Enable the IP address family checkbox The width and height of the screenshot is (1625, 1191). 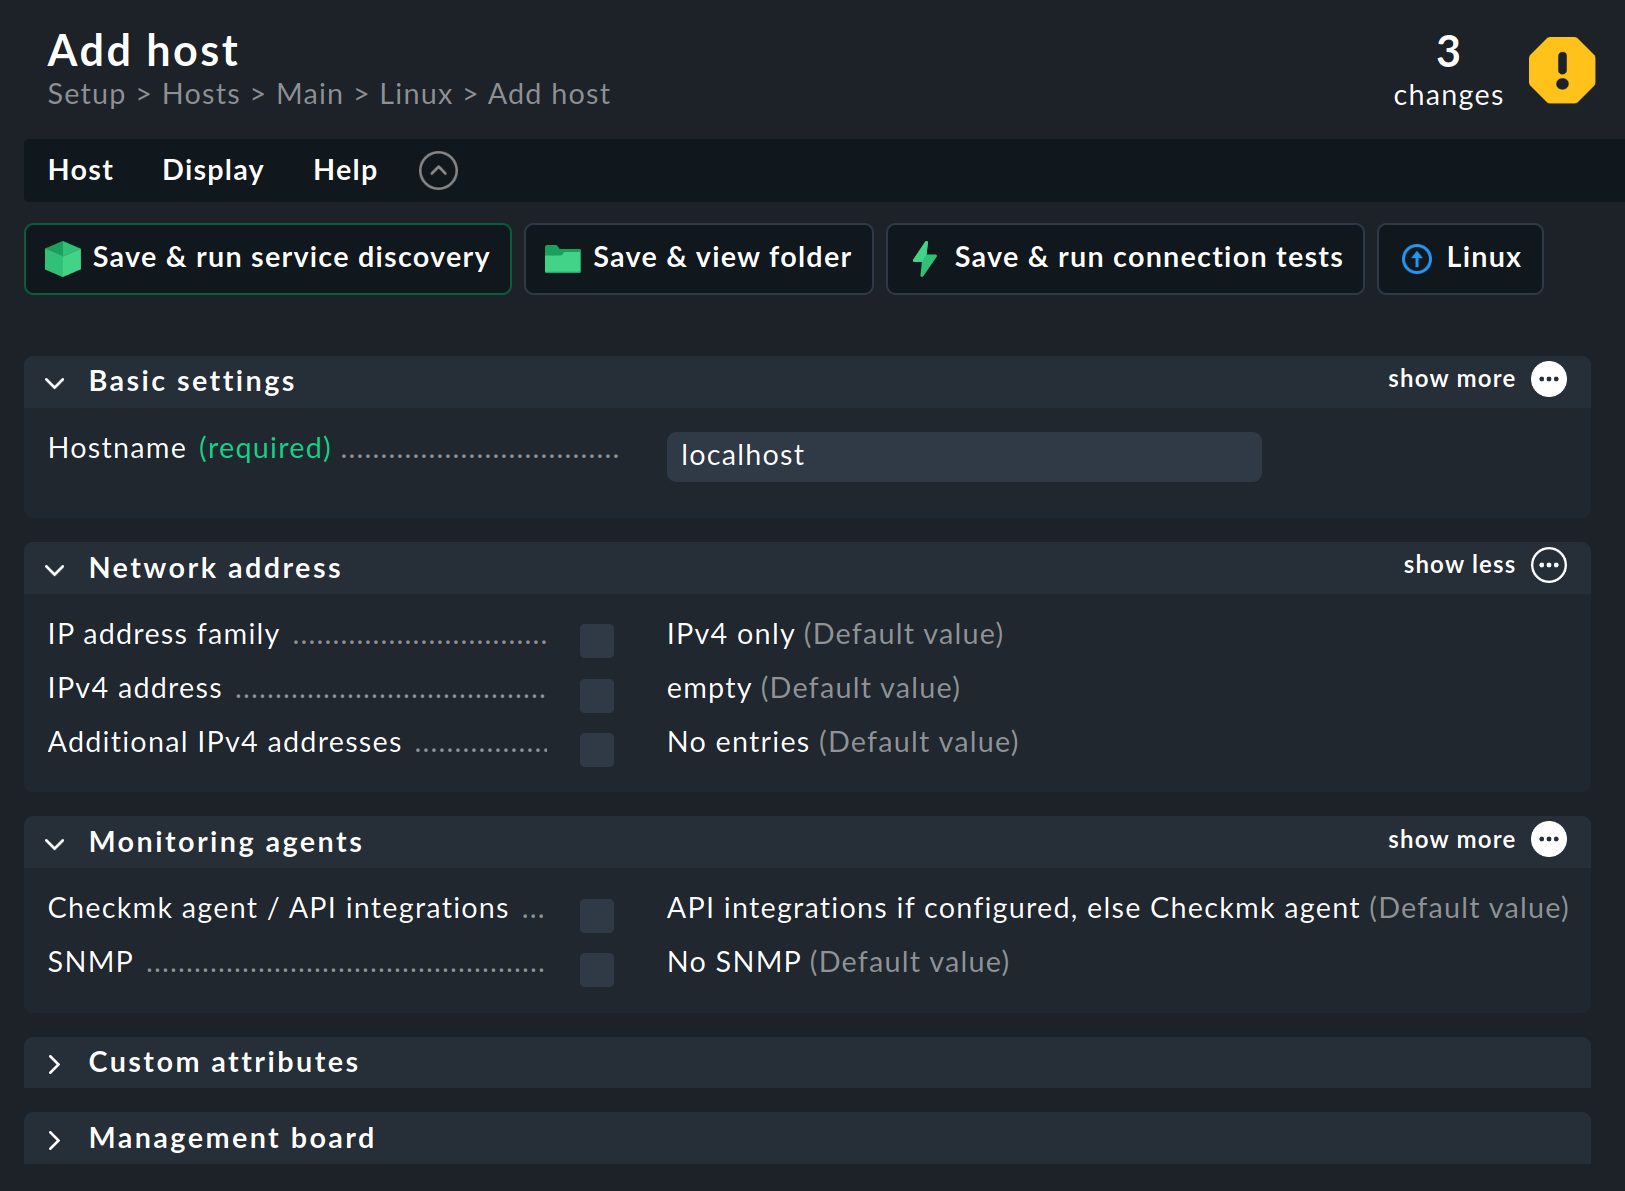(597, 641)
